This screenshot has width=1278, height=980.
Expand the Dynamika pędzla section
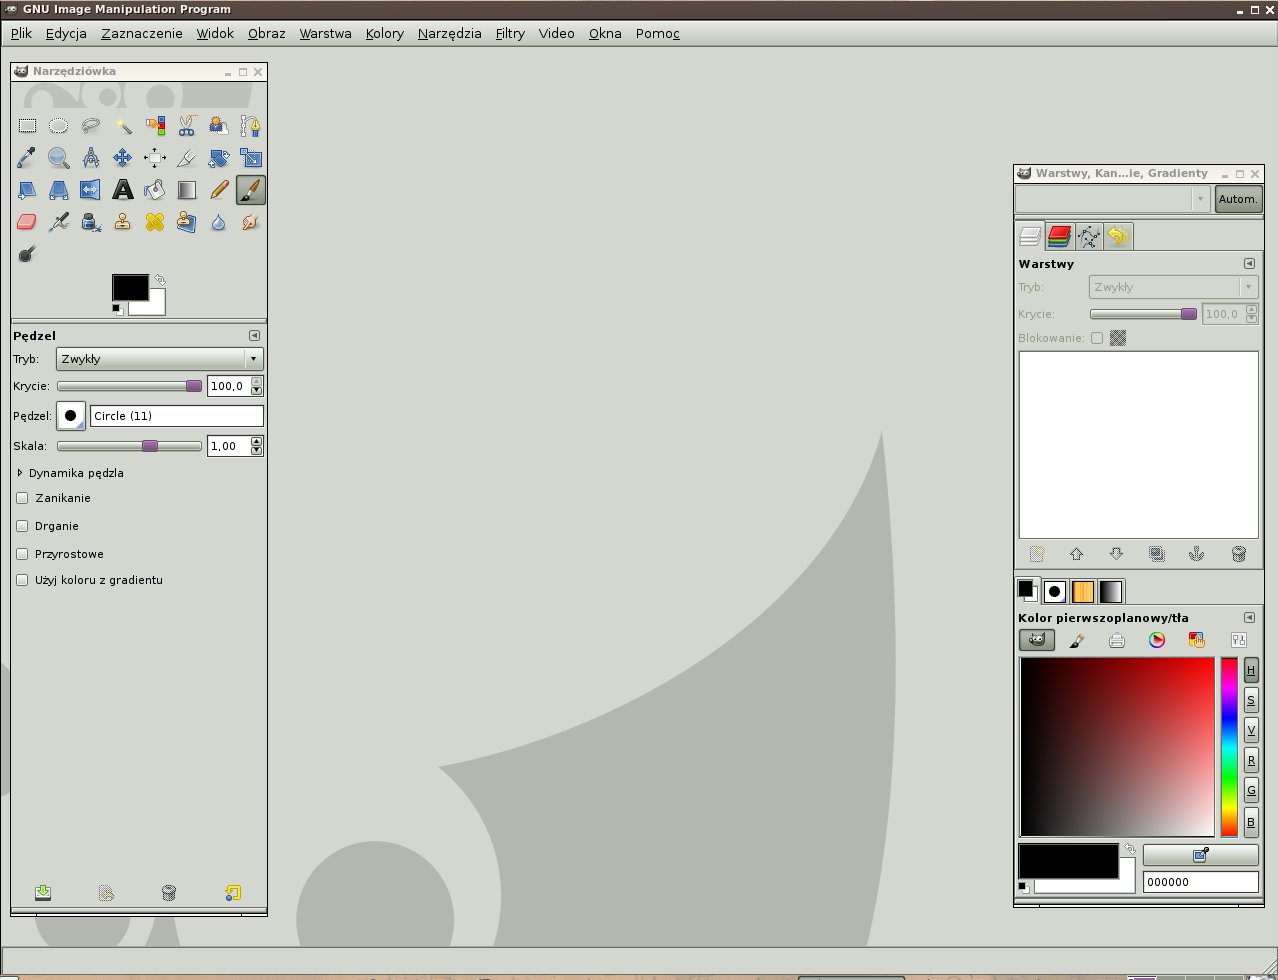[x=21, y=473]
